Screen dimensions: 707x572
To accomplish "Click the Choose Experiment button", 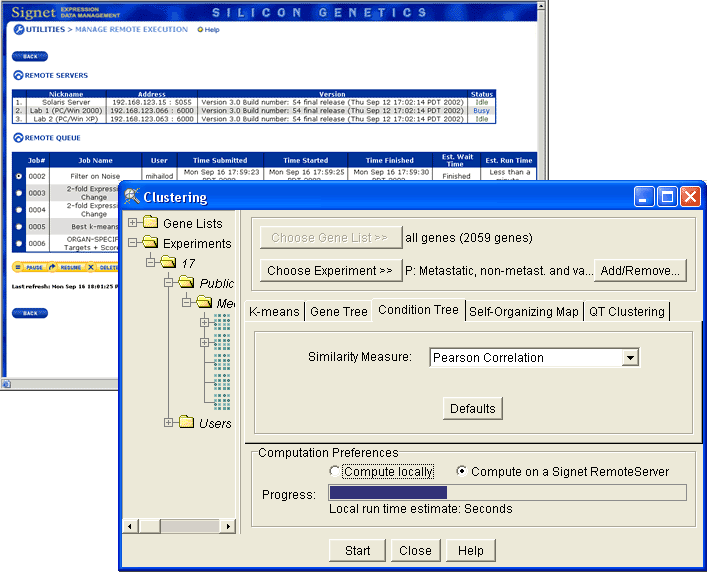I will (x=331, y=270).
